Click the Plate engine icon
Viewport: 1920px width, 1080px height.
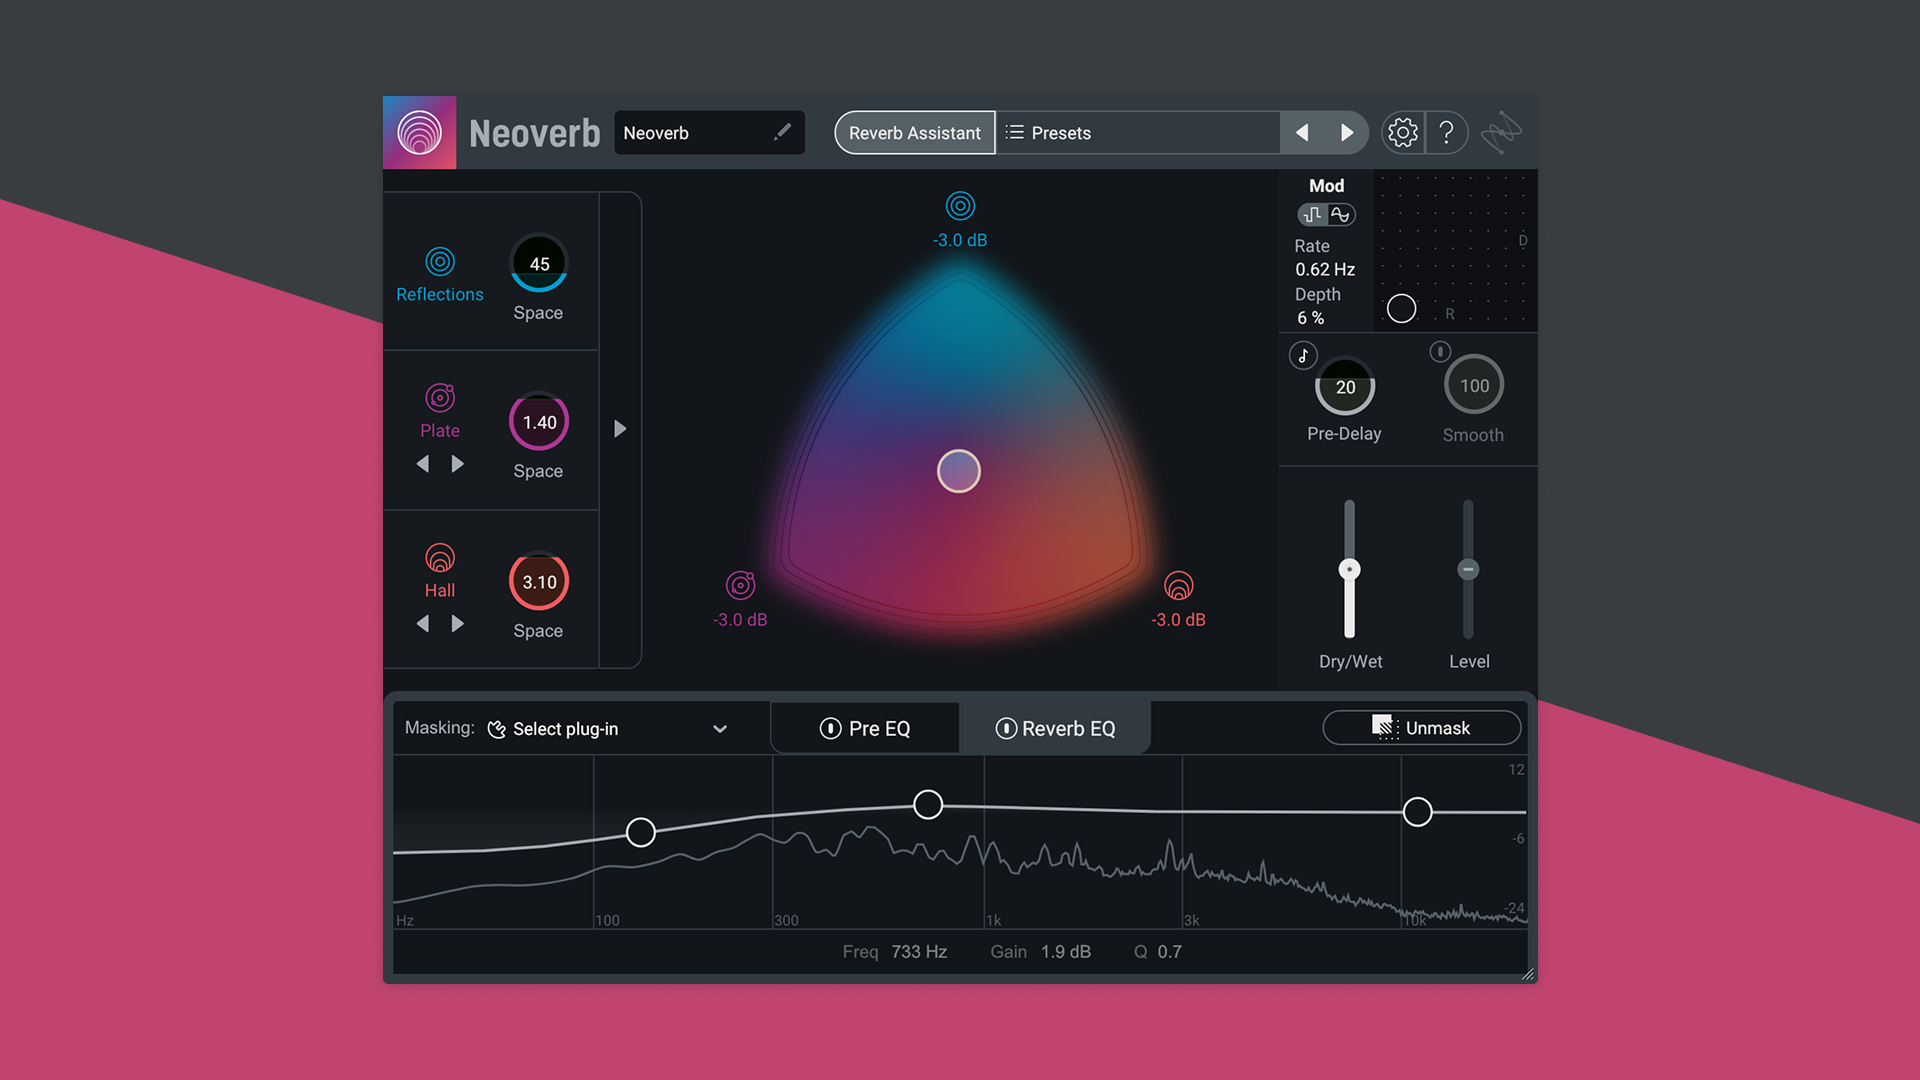[x=440, y=398]
